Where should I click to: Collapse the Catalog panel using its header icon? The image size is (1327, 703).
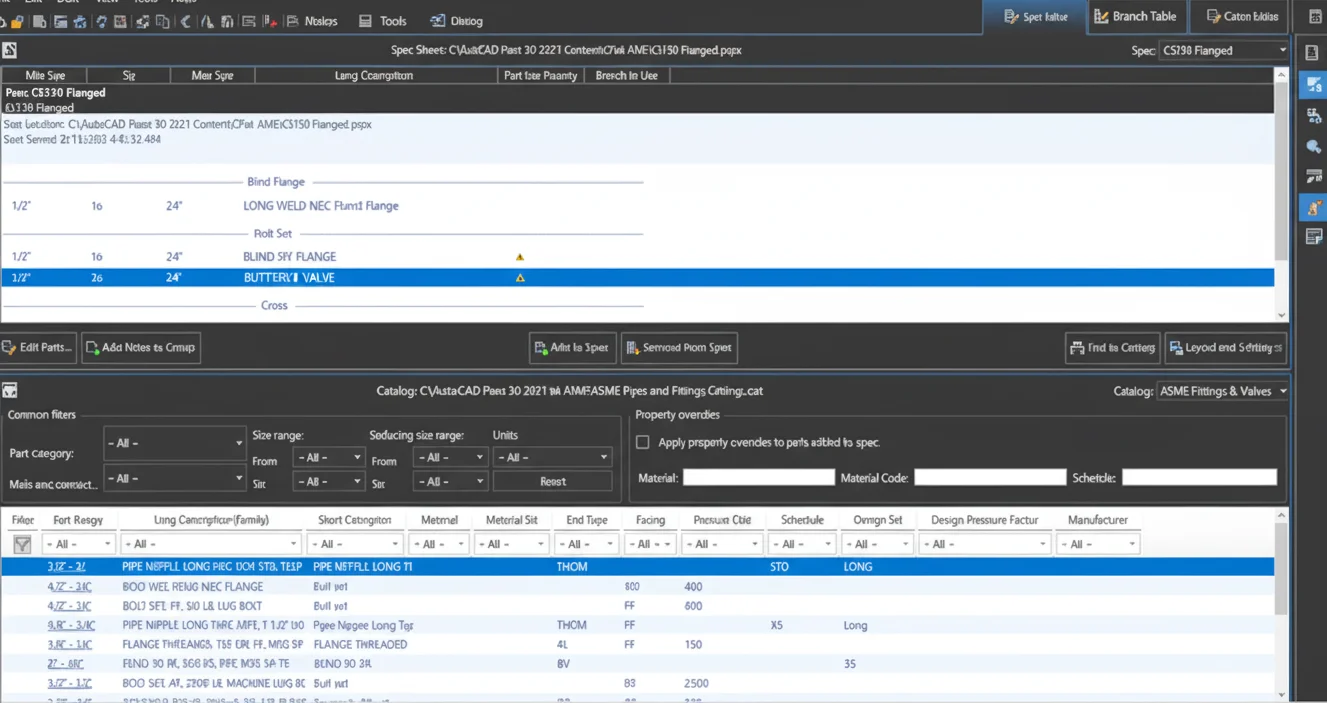(x=10, y=391)
